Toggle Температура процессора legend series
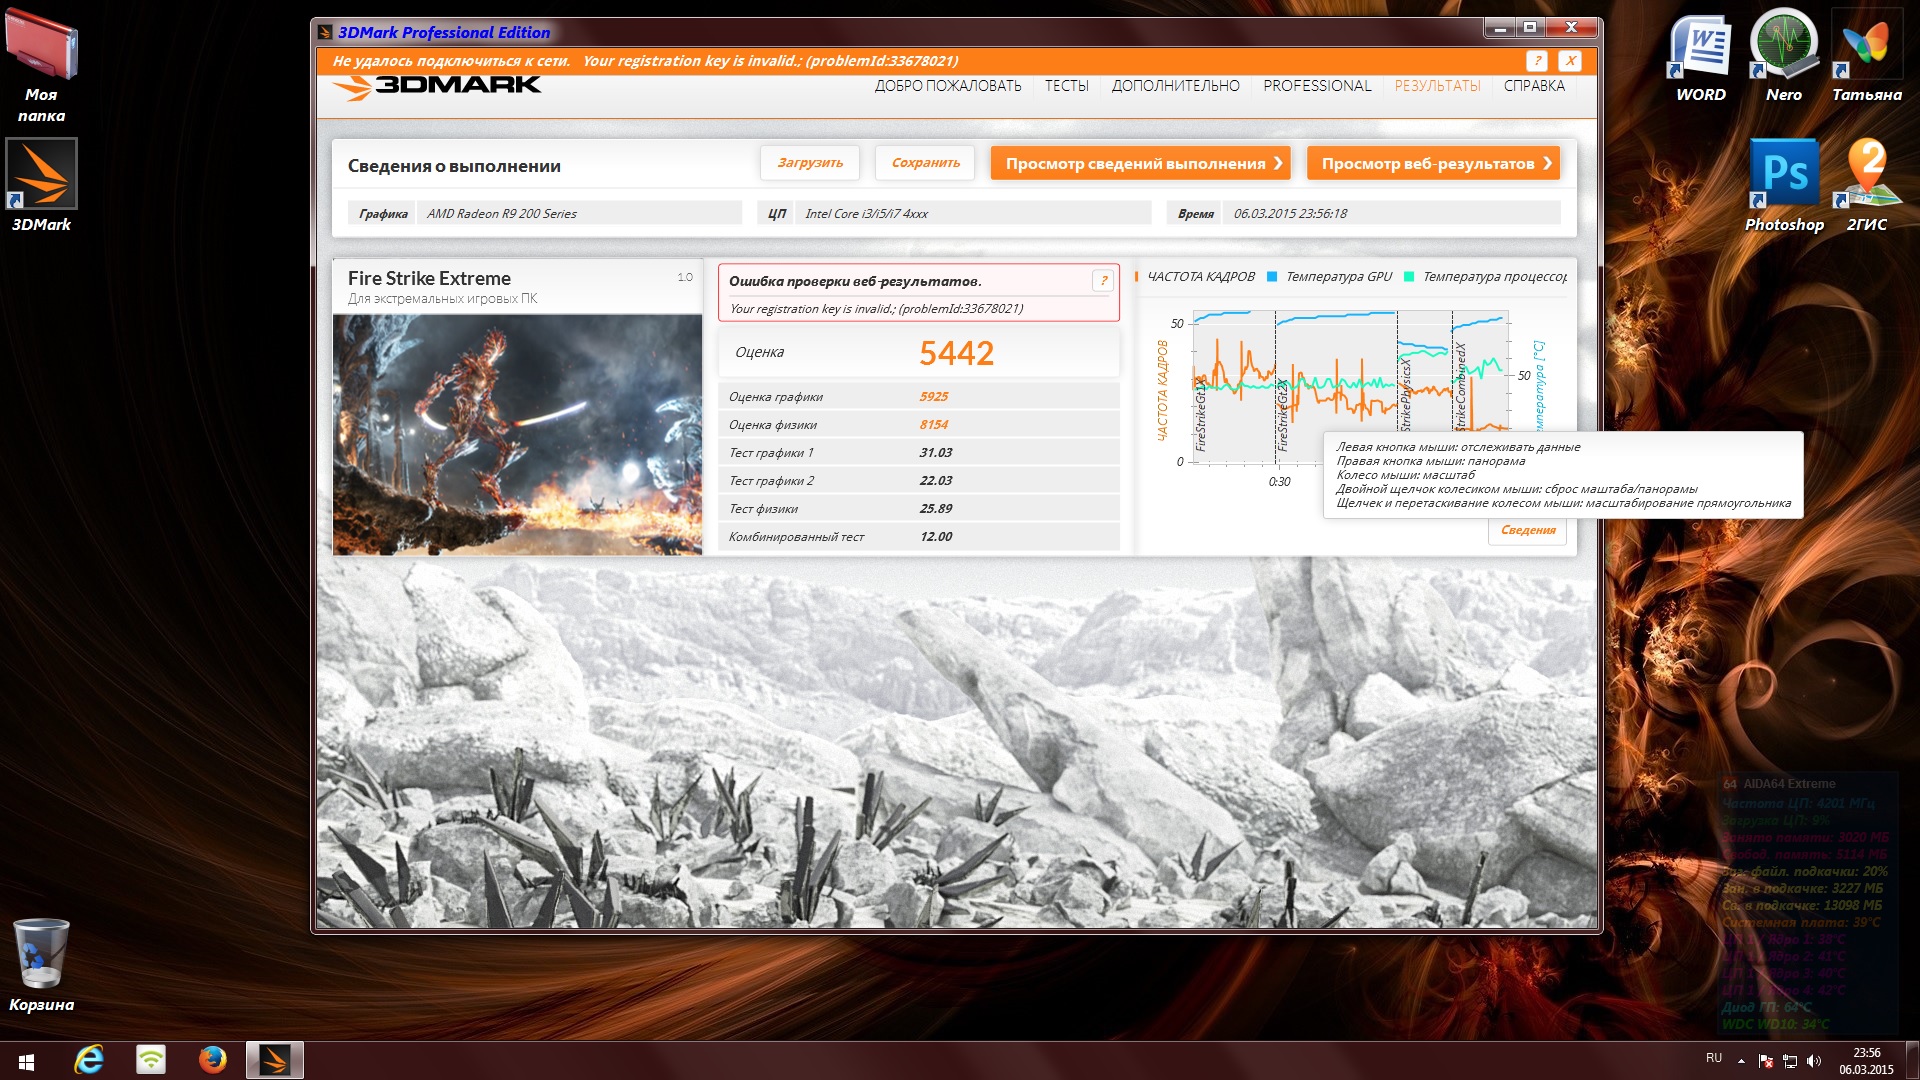This screenshot has height=1080, width=1920. 1493,277
